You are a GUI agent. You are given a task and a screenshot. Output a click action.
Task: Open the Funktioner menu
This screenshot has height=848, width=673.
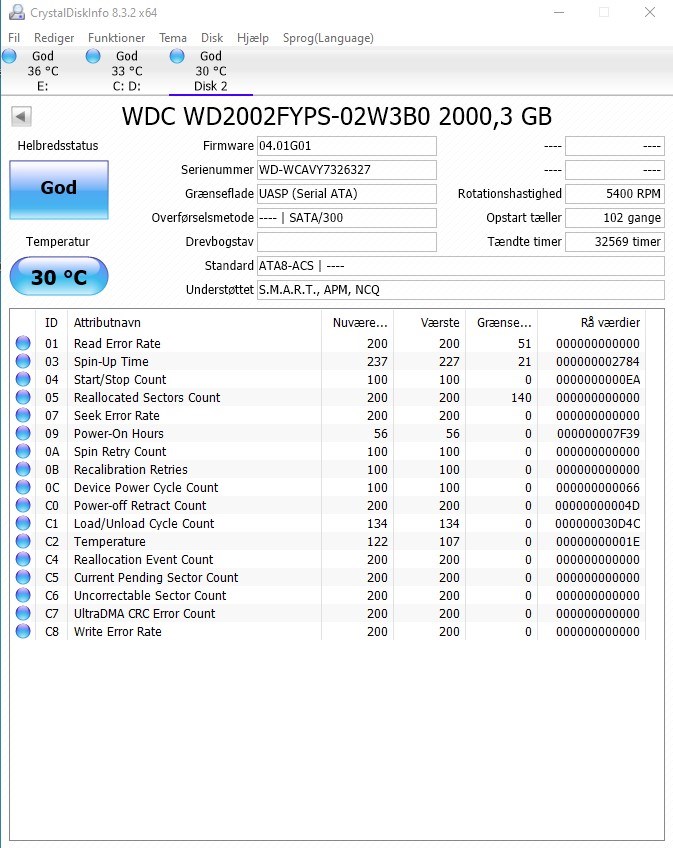116,38
